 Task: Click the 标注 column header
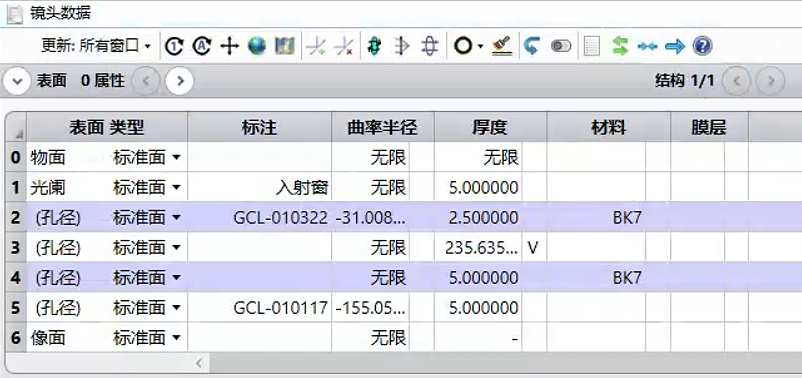tap(259, 127)
